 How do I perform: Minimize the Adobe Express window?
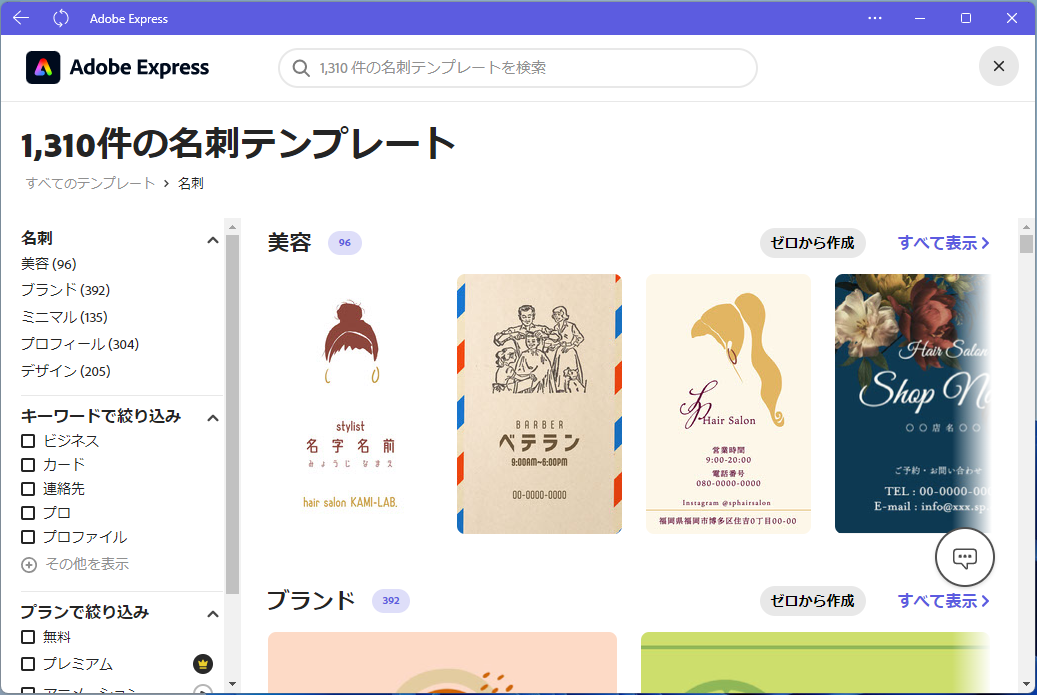920,18
